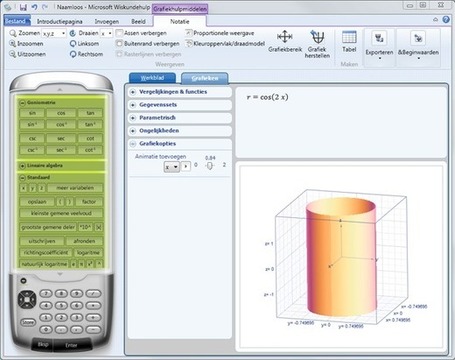Rotate graph with Rechtsom icon

point(73,54)
